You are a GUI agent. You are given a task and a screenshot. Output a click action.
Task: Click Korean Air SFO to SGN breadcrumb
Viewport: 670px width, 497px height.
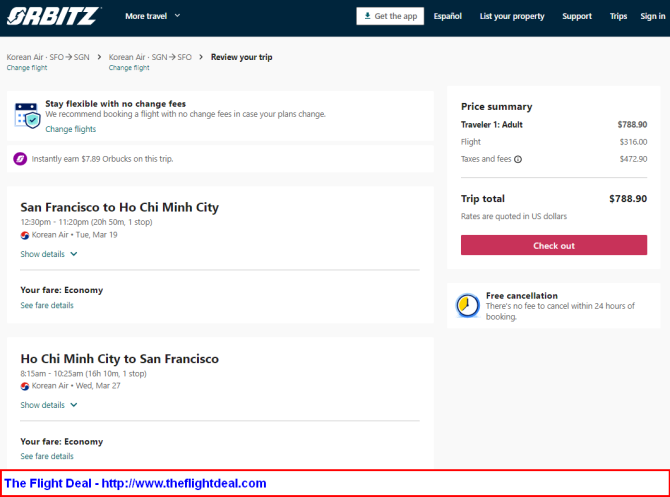48,57
